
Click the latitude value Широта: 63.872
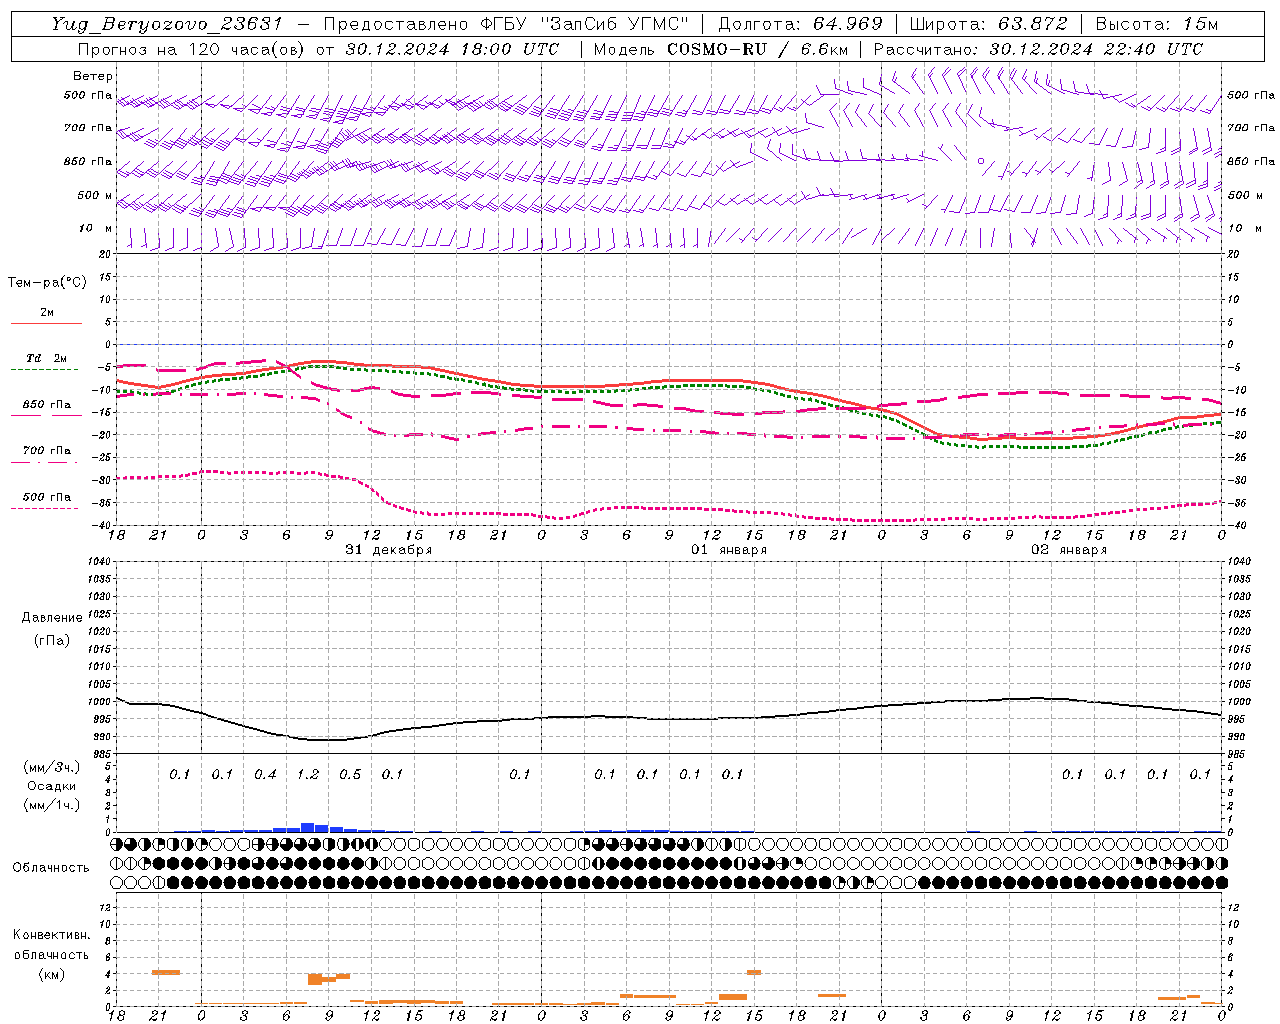(x=988, y=24)
